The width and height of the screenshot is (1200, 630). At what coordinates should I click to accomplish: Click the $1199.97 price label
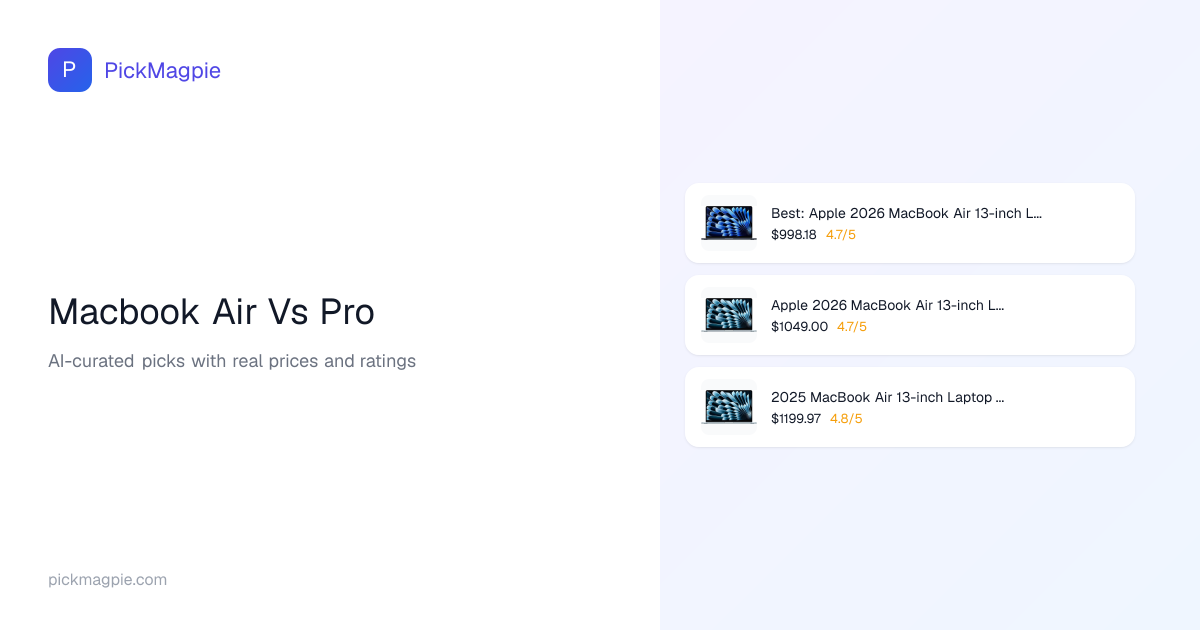795,419
